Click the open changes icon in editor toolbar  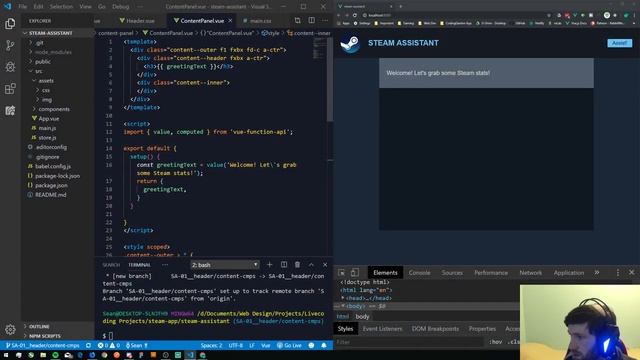point(298,20)
